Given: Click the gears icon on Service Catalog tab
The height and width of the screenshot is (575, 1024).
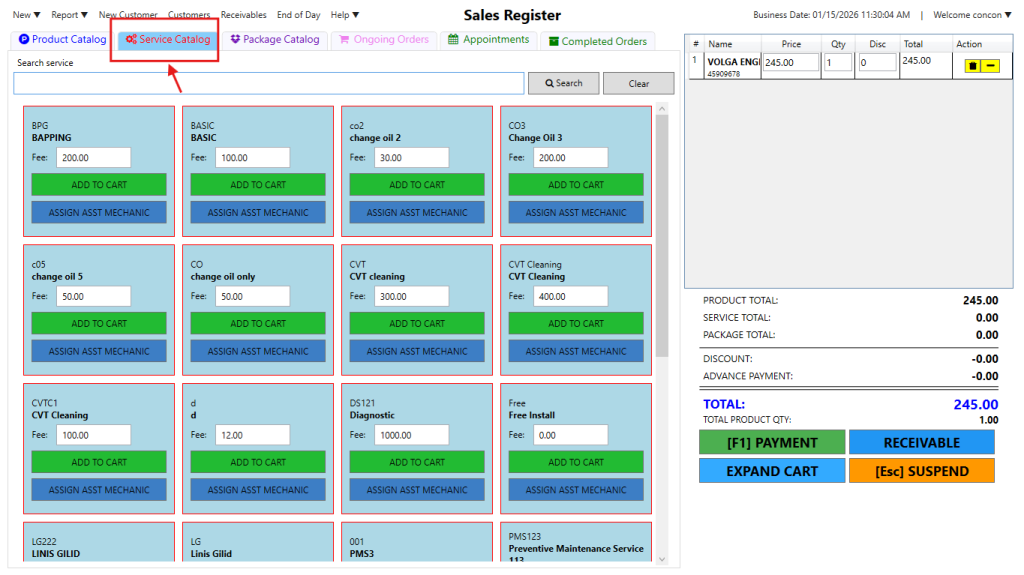Looking at the screenshot, I should 131,40.
